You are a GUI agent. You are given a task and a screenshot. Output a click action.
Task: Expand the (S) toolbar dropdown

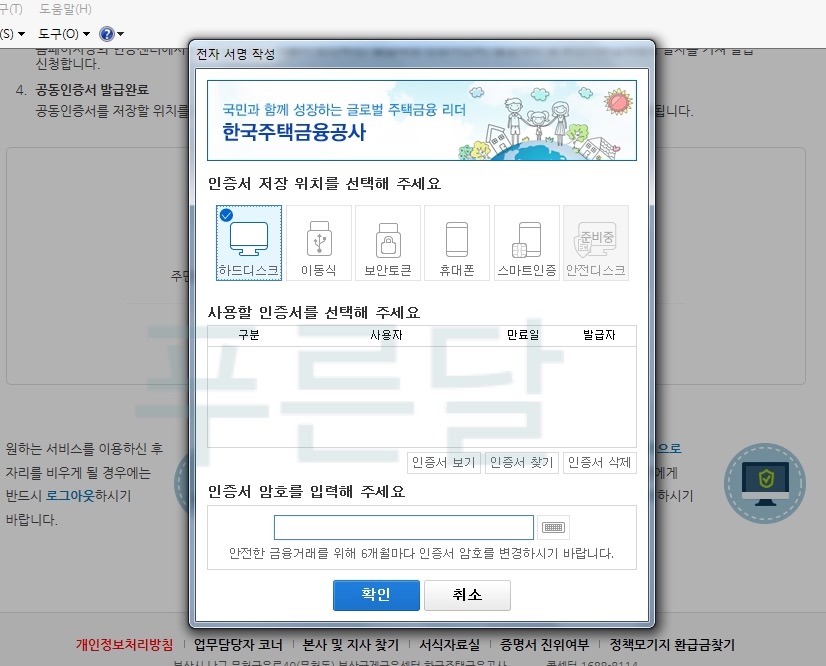coord(13,34)
